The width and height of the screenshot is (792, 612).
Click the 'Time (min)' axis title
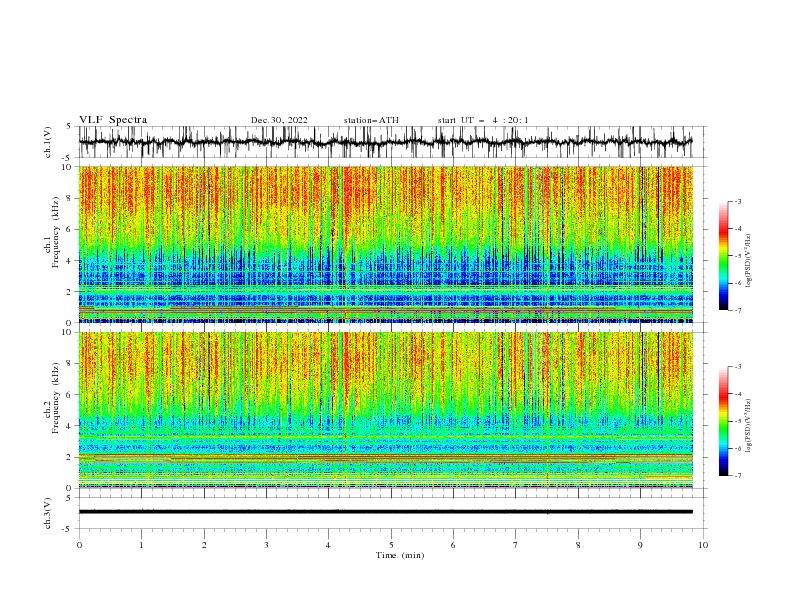[400, 555]
